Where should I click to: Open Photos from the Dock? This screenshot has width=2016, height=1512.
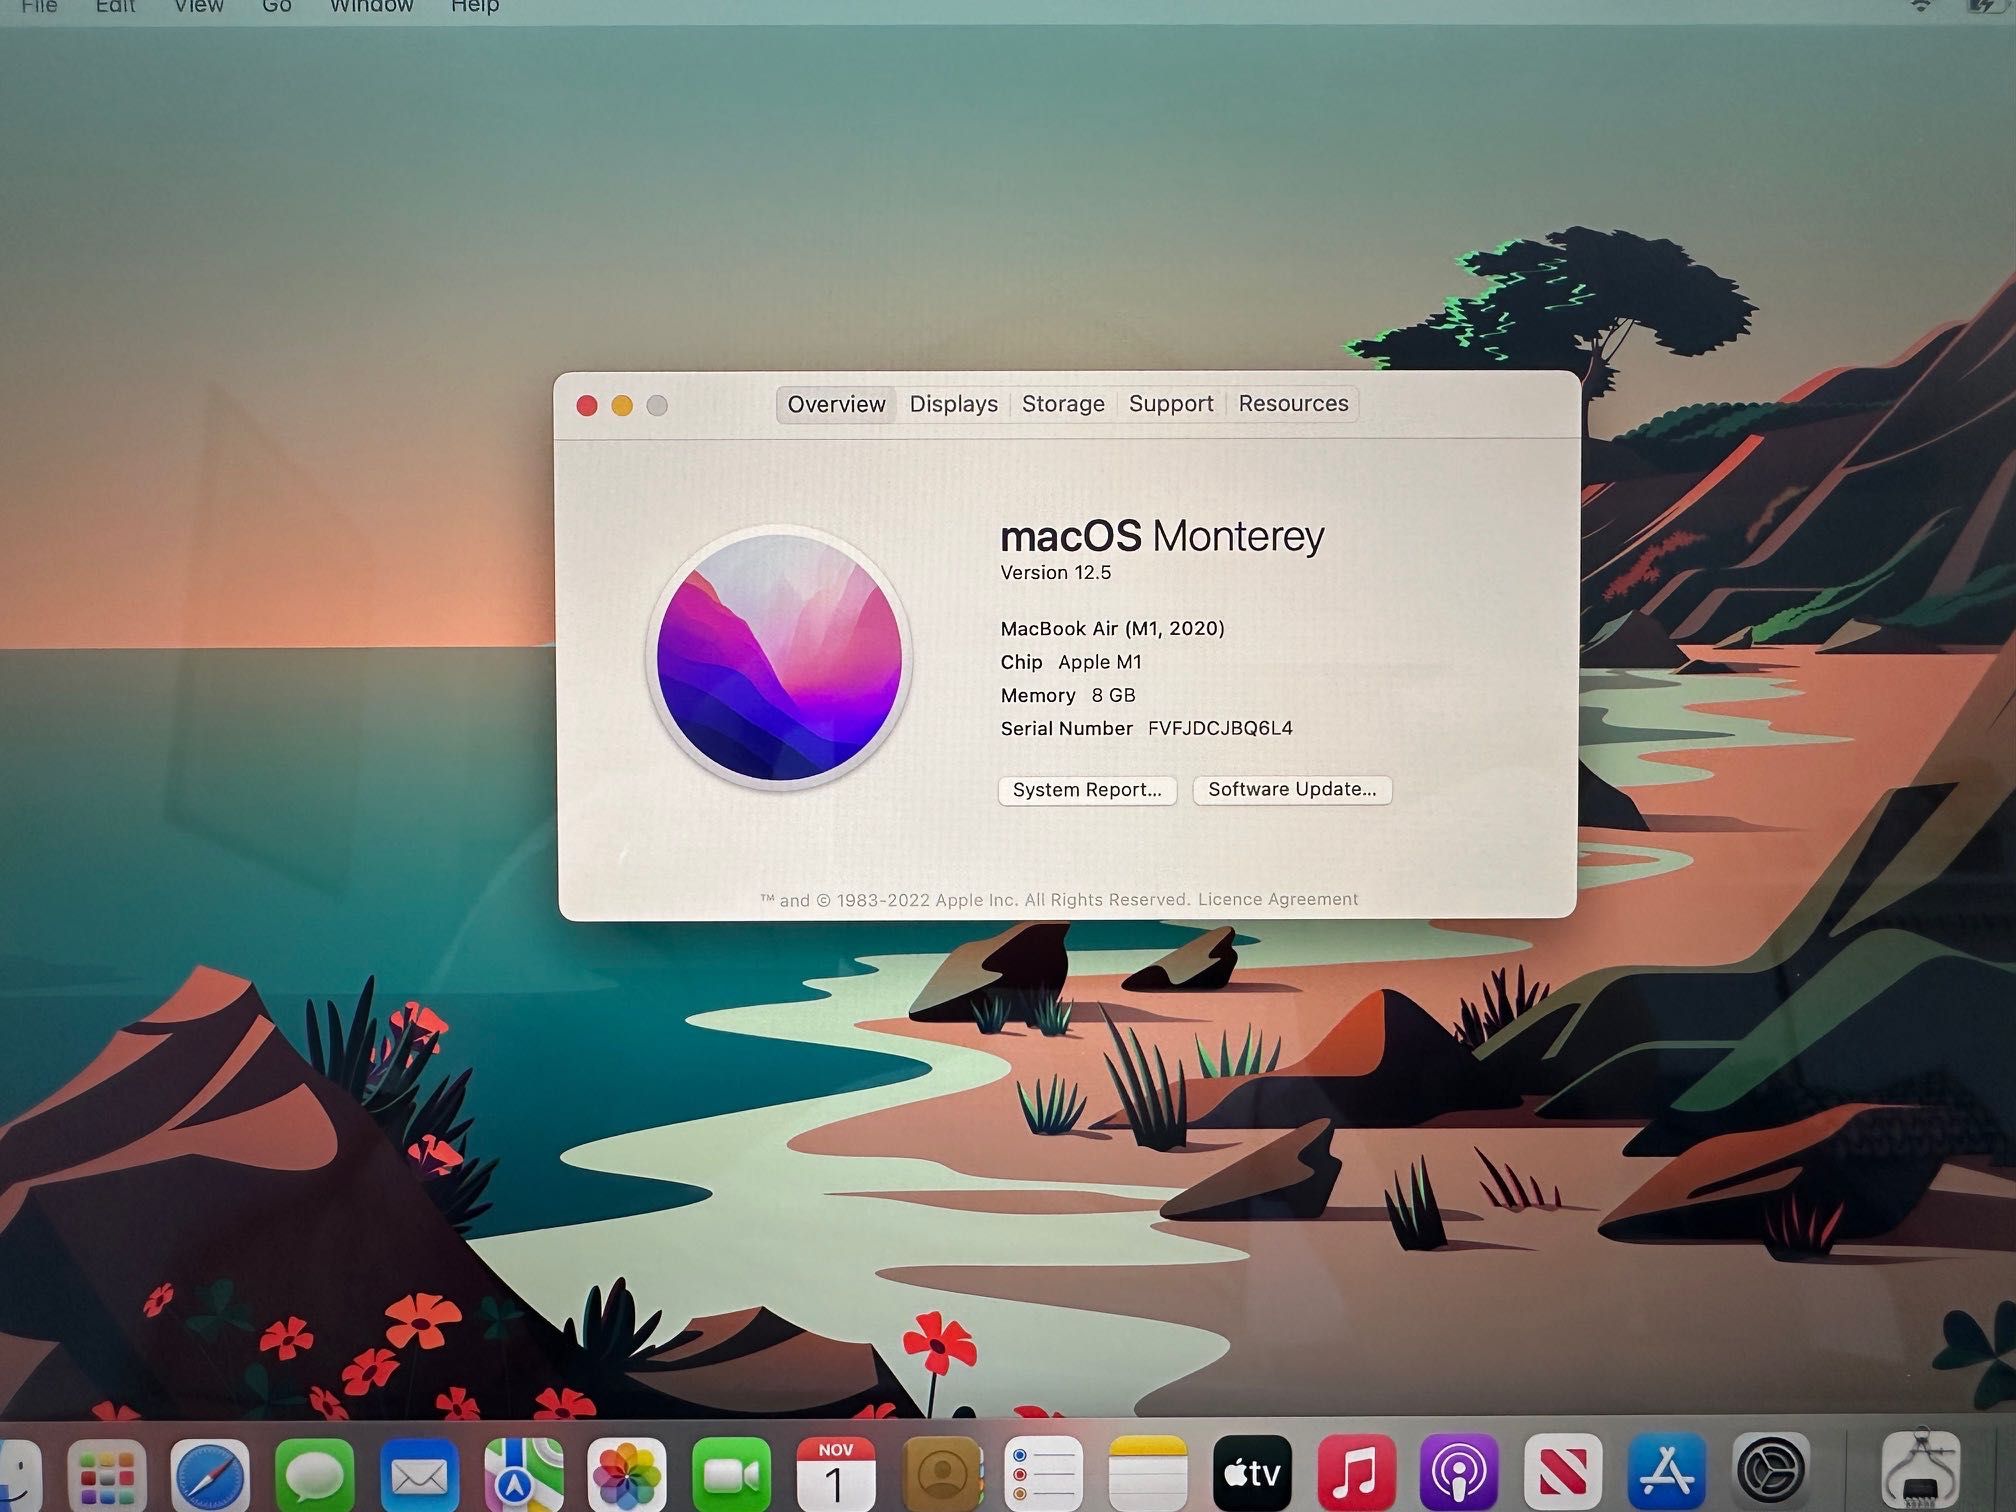pos(627,1475)
